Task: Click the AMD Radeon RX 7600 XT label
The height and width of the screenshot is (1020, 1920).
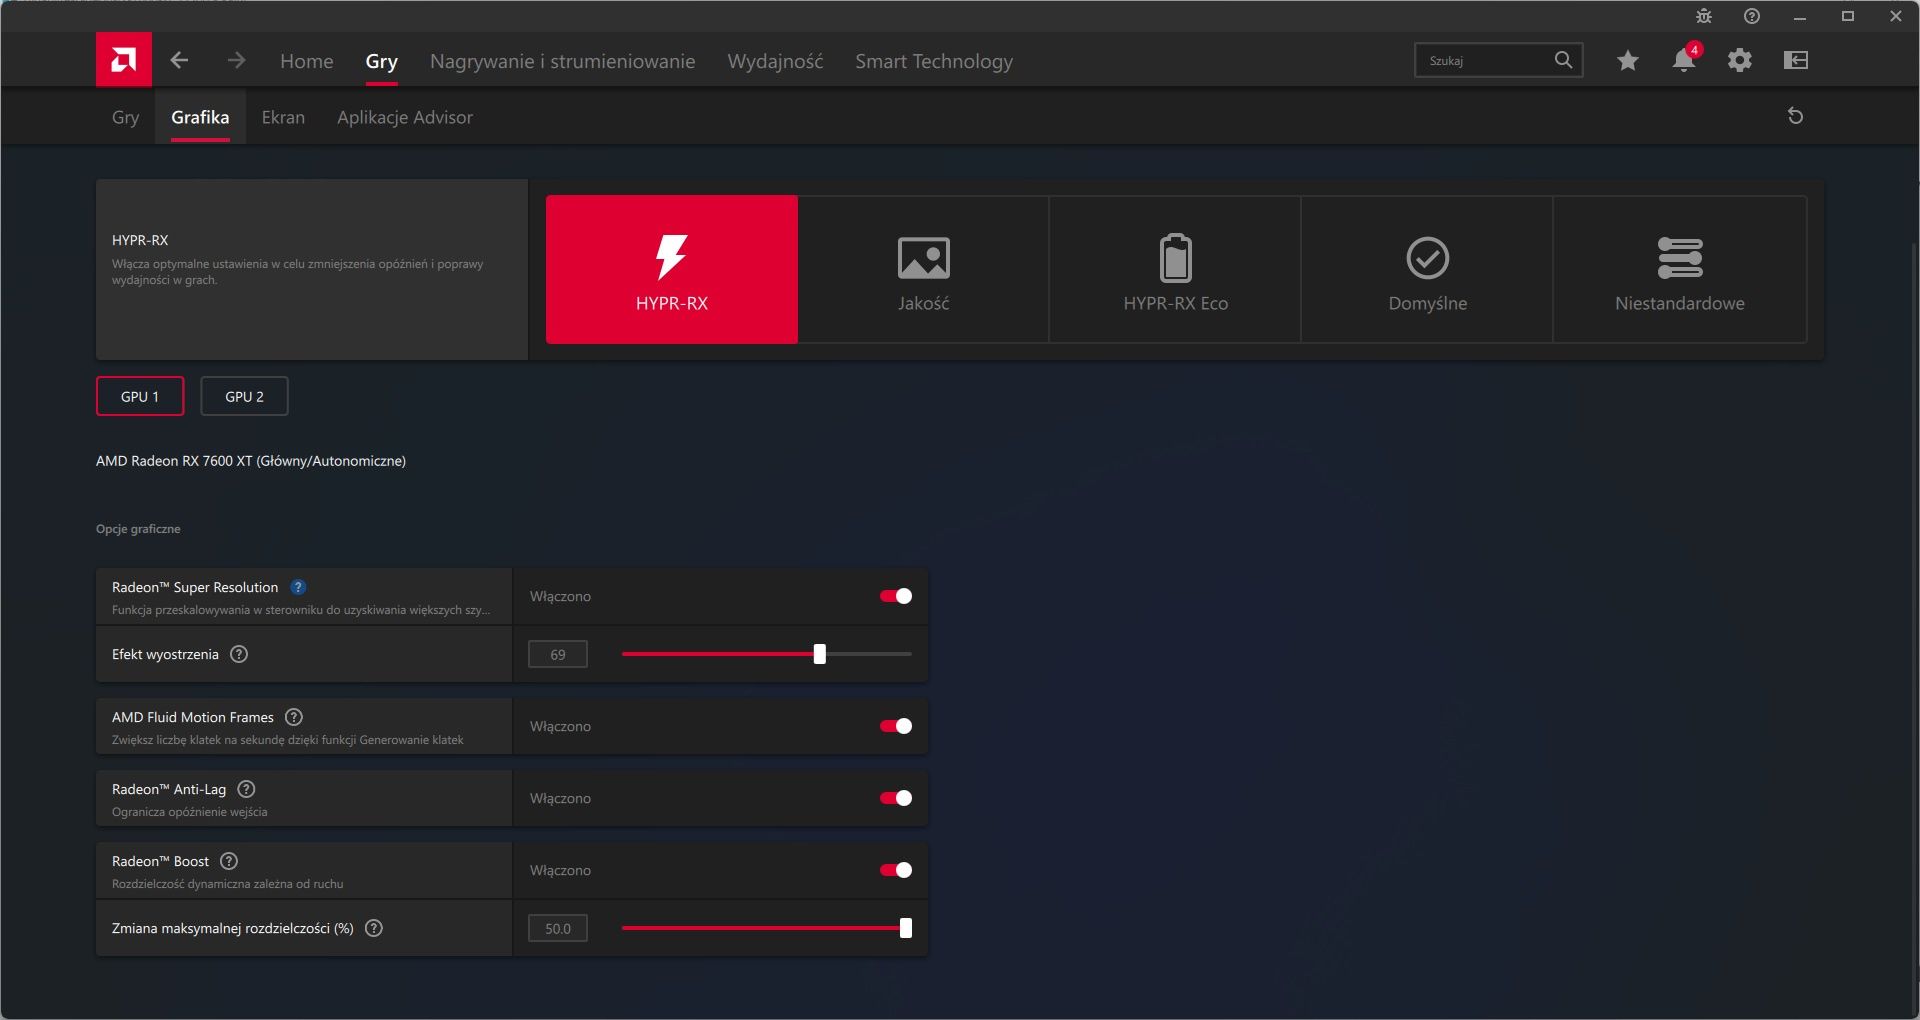Action: [x=251, y=461]
